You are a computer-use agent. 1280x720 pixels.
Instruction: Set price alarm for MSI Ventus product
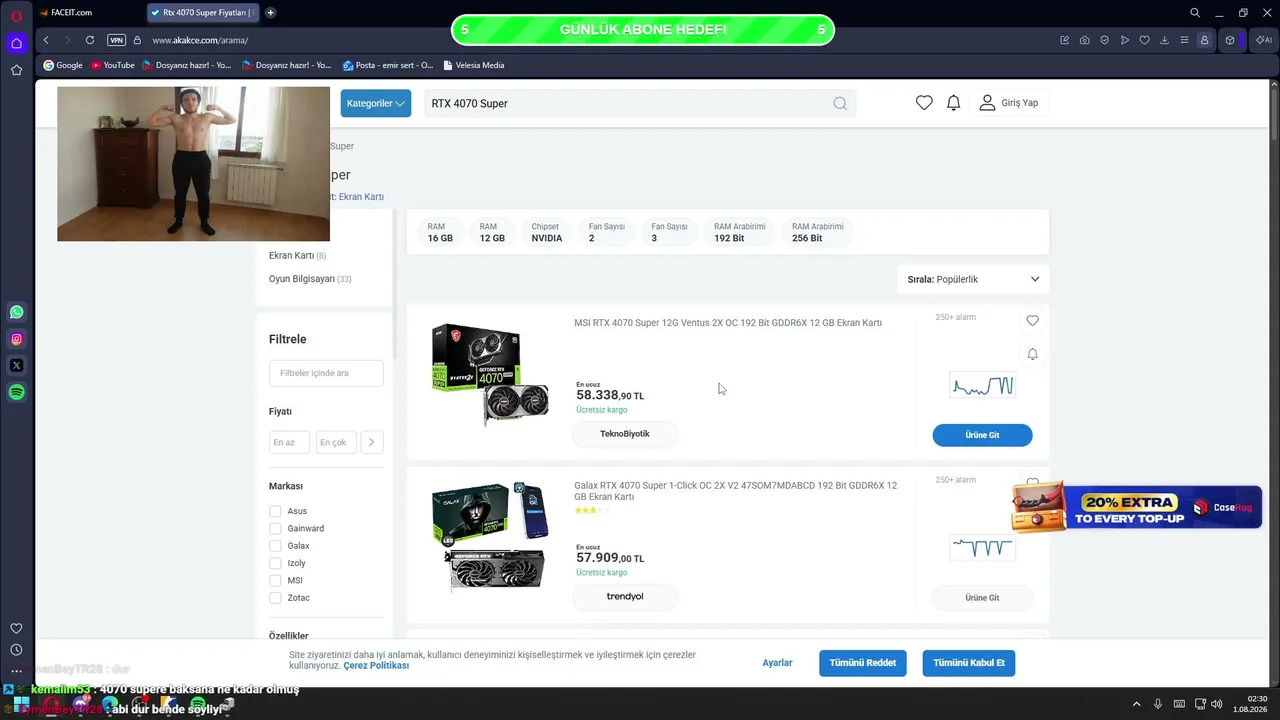click(1032, 354)
